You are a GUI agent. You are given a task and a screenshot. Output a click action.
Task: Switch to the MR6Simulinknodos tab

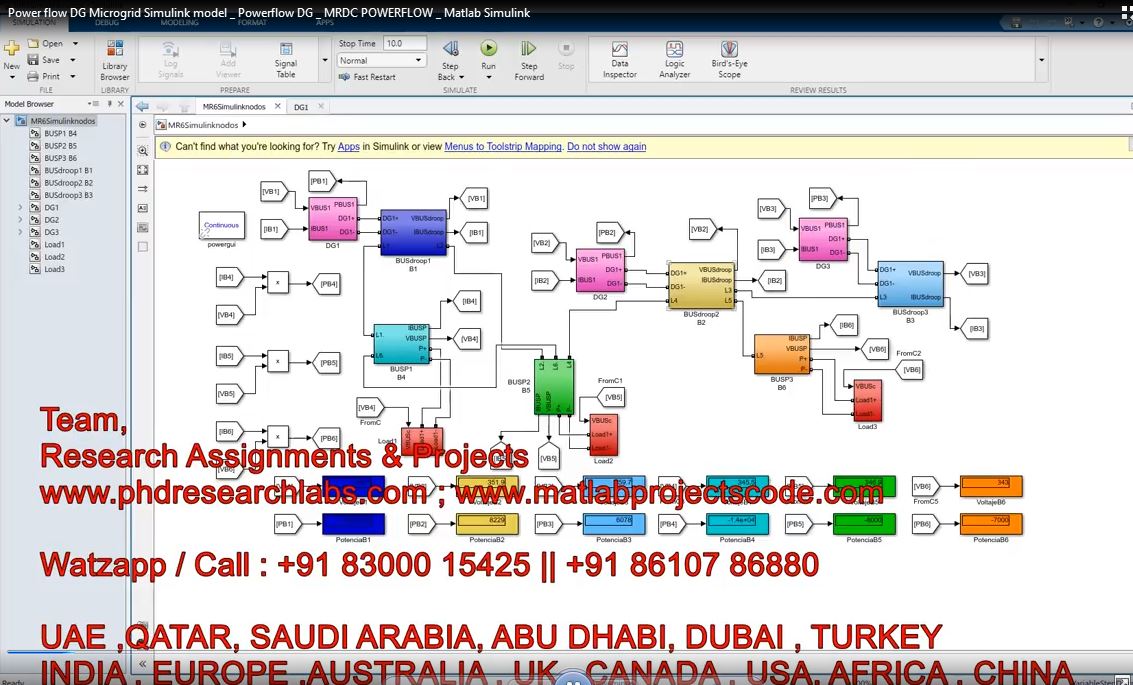pos(233,106)
